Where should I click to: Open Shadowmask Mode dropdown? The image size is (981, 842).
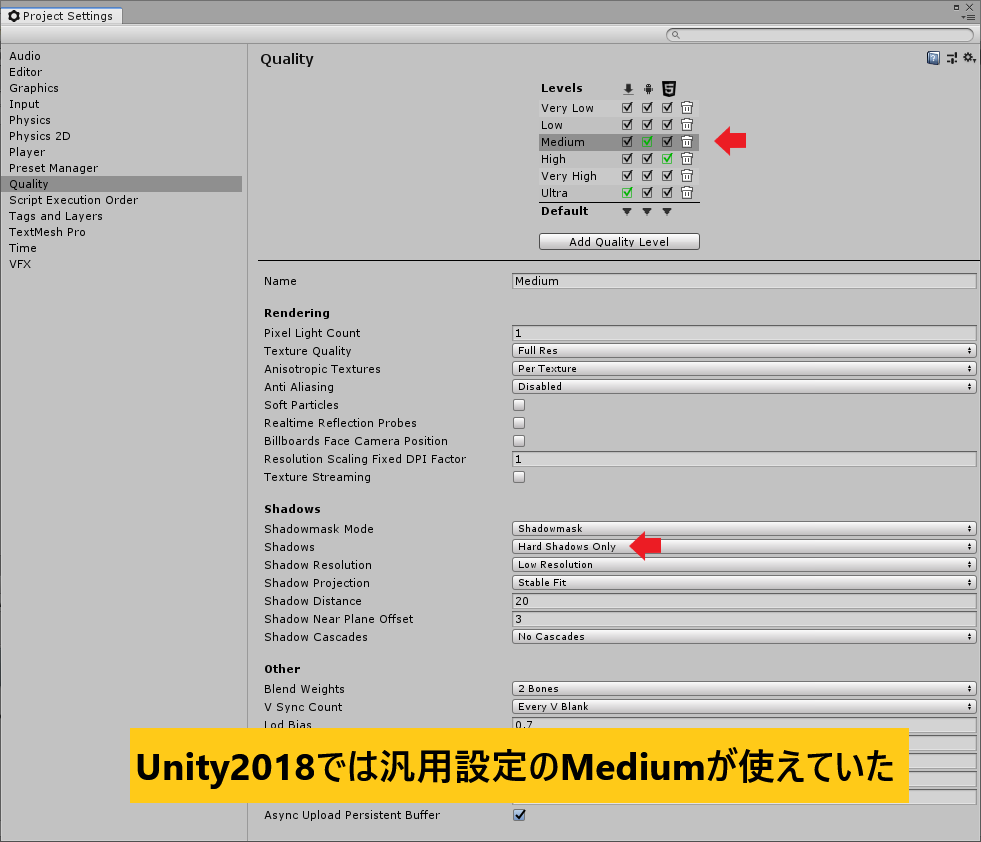(x=744, y=529)
